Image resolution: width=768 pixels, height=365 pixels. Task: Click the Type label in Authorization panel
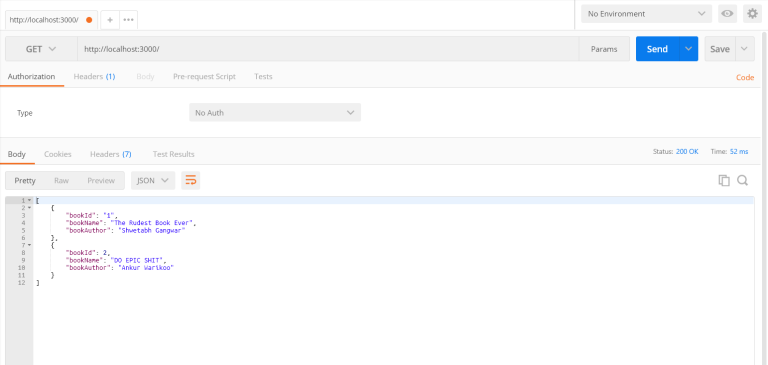pos(24,113)
